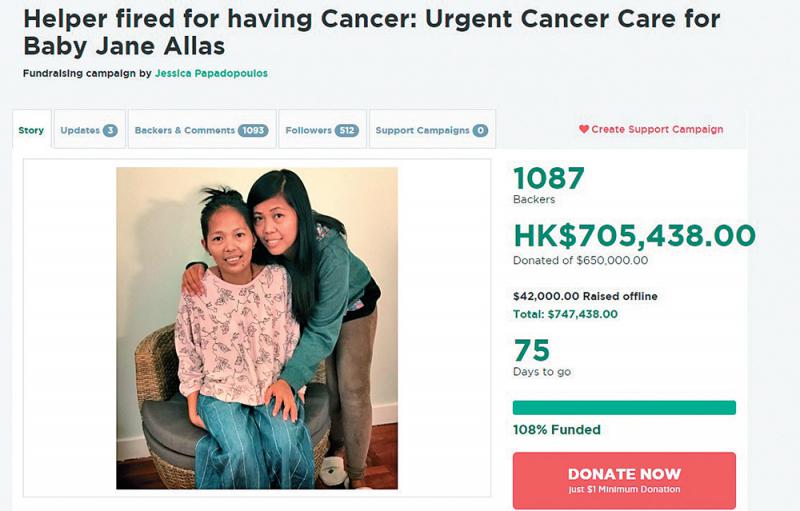The image size is (800, 511).
Task: Open Jessica Papadopoulos organizer profile link
Action: coord(211,73)
